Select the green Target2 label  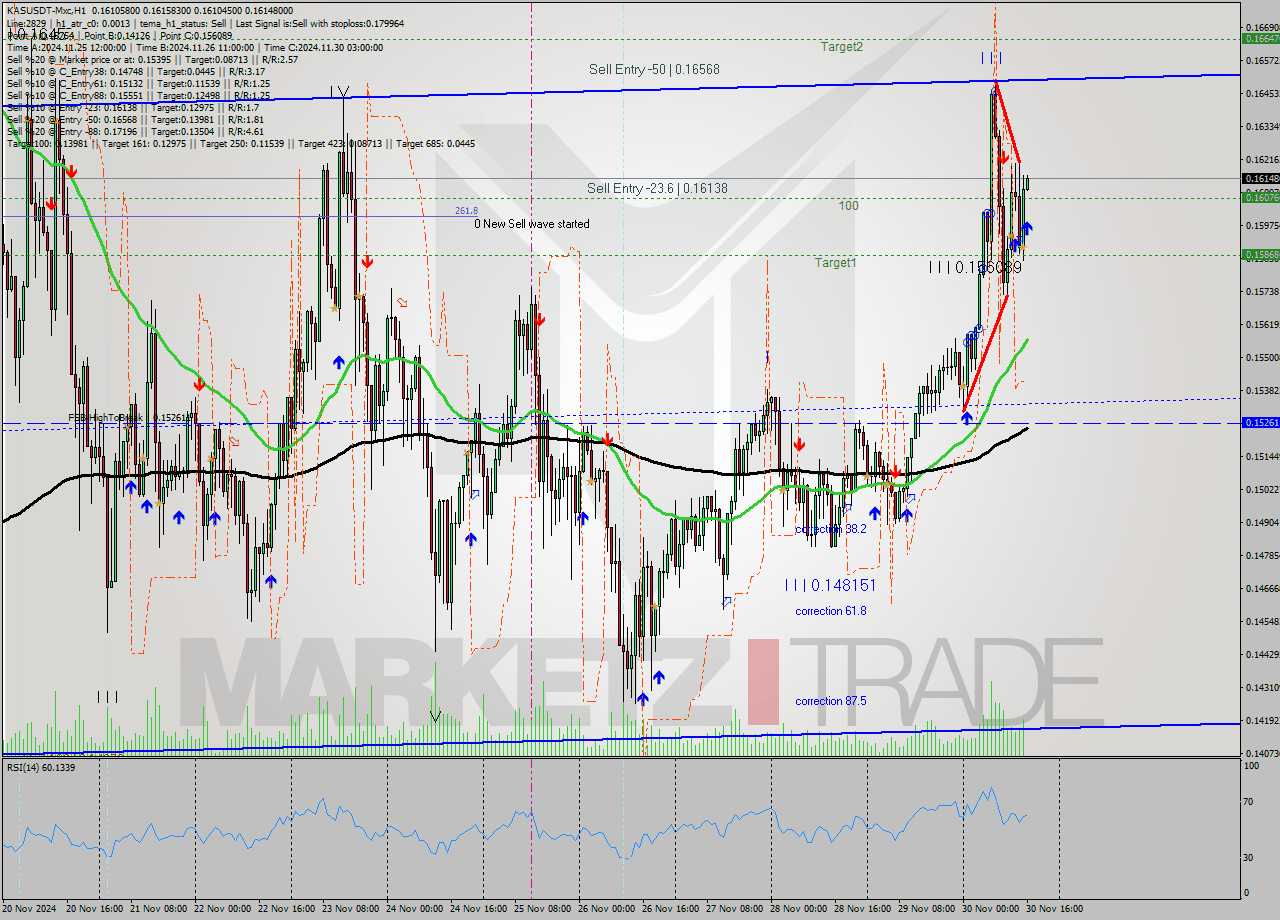tap(842, 47)
